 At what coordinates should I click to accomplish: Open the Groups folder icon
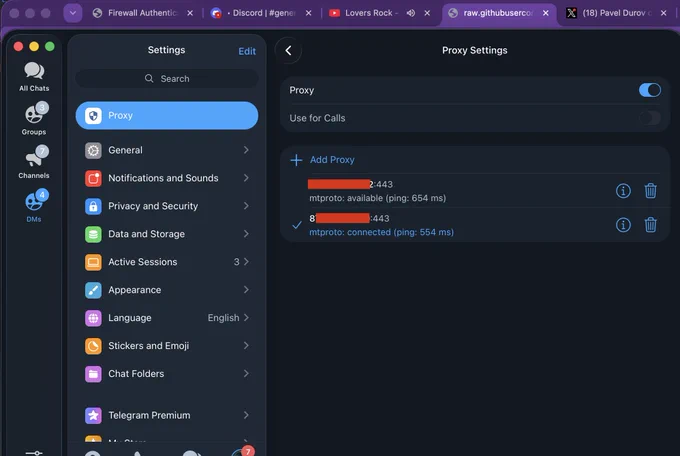36,113
